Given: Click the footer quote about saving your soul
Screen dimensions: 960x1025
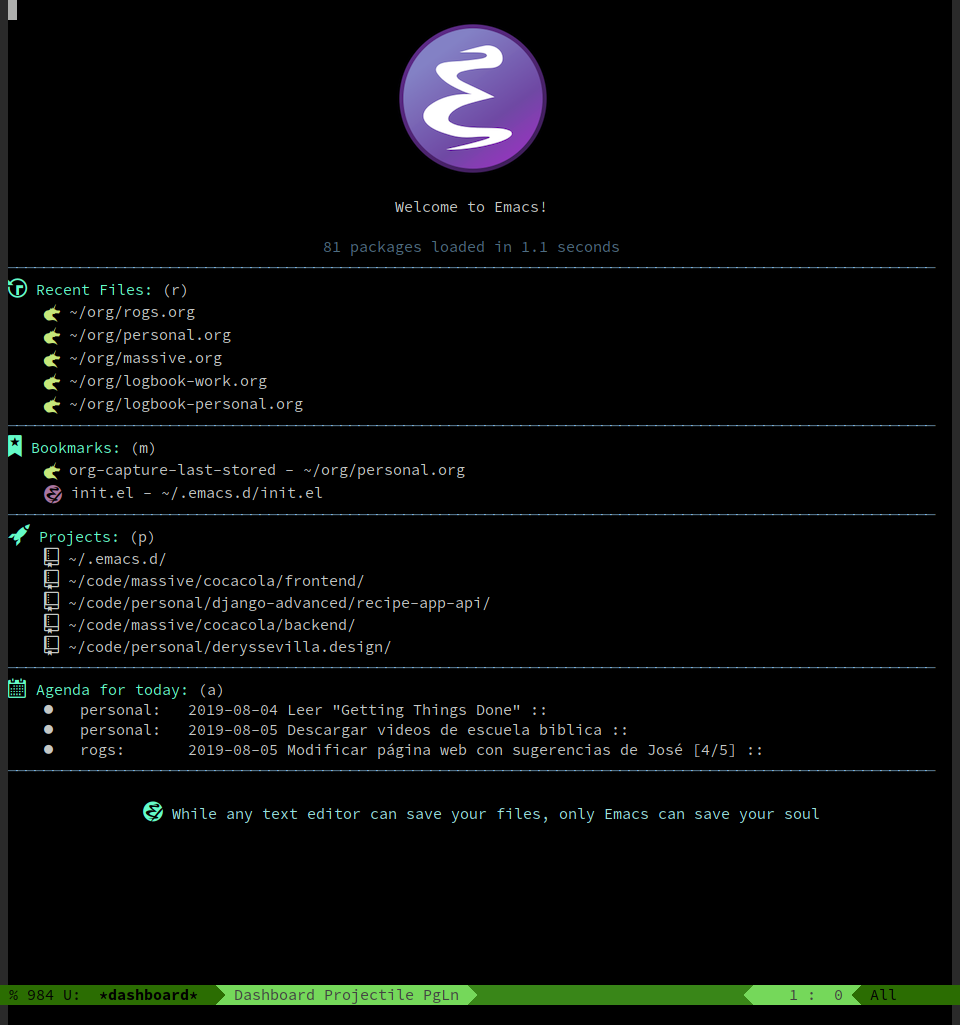Looking at the screenshot, I should point(495,814).
